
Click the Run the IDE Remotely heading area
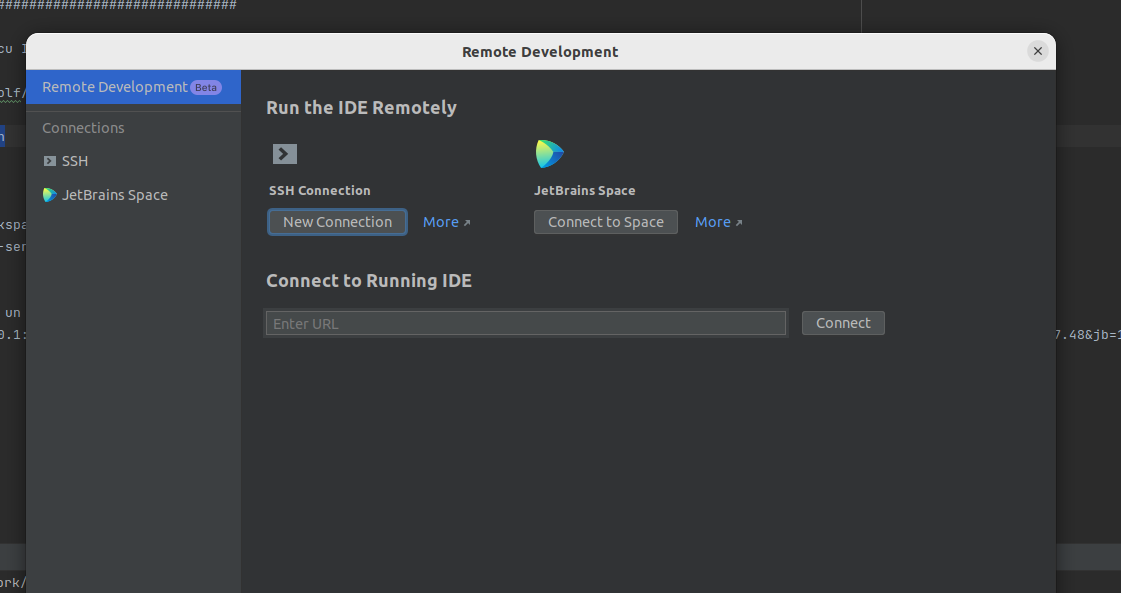click(361, 107)
